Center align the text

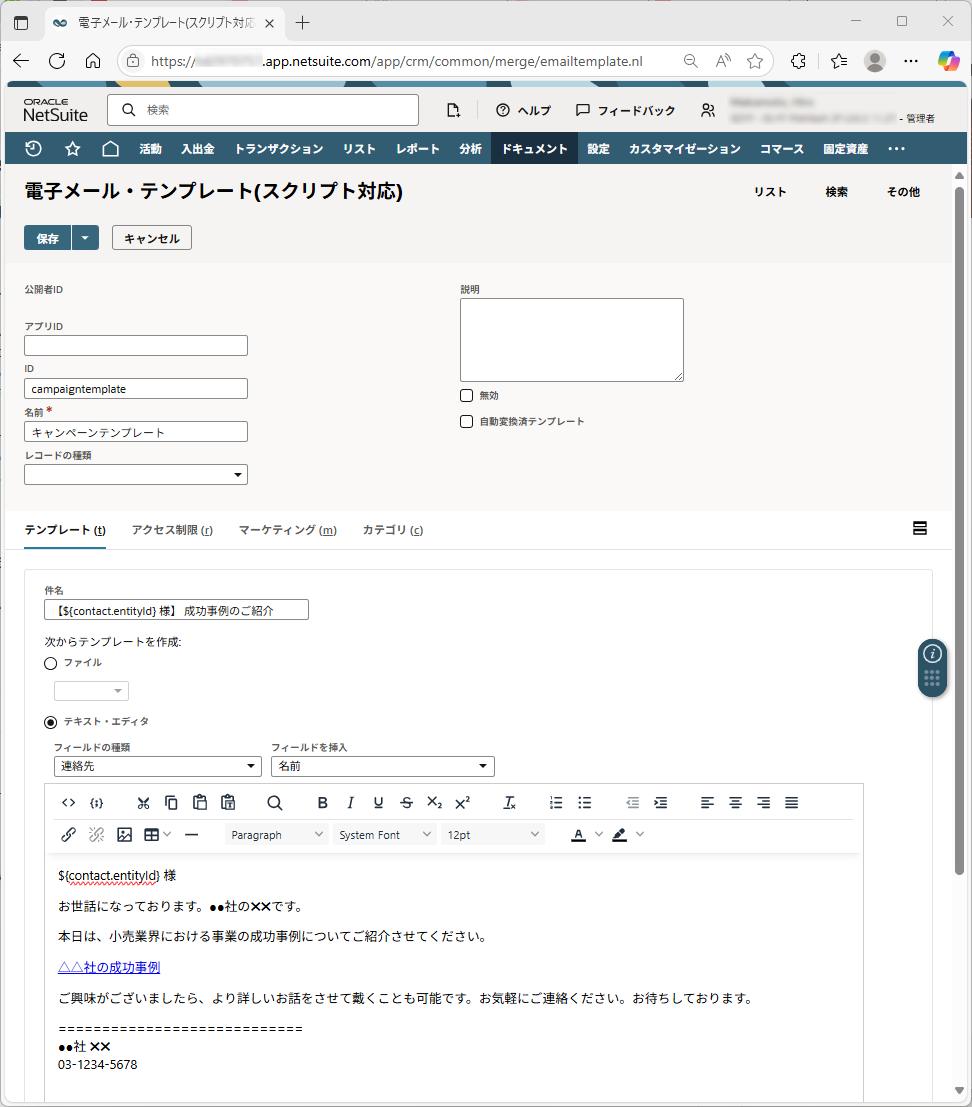coord(736,803)
